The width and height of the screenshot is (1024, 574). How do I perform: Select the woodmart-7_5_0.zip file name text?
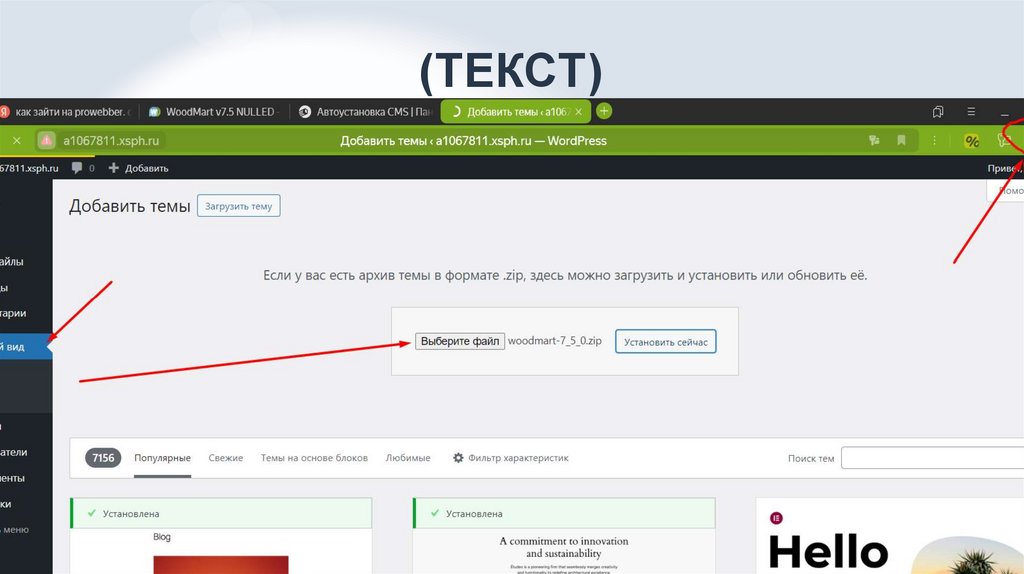[x=554, y=340]
